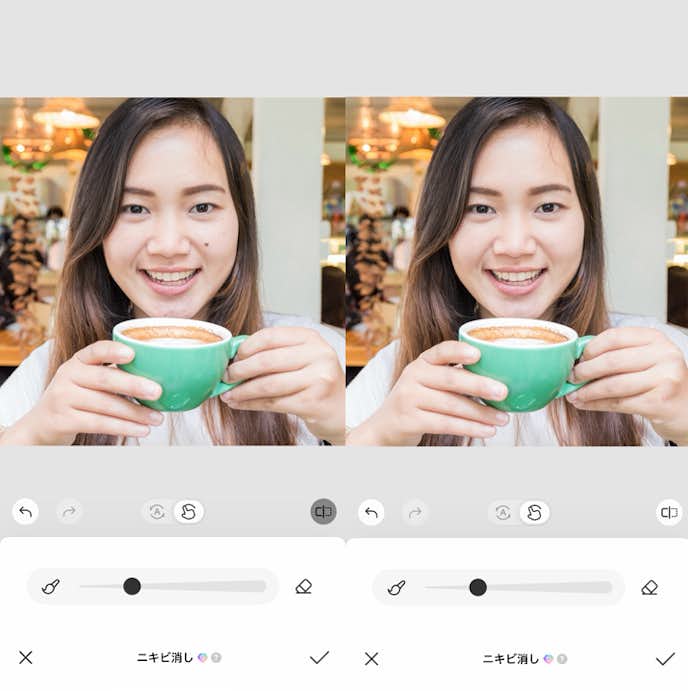Toggle before/after compare in the right screen
This screenshot has width=688, height=691.
(669, 512)
